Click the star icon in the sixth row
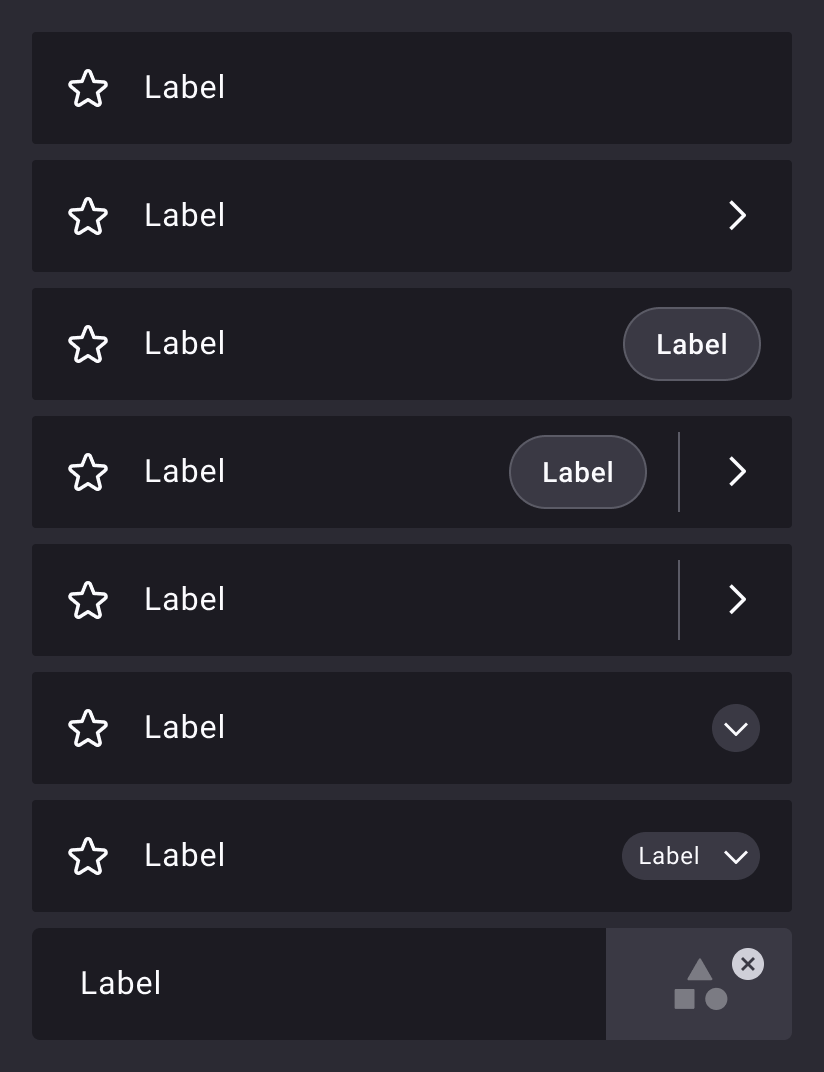The height and width of the screenshot is (1072, 824). pos(88,728)
